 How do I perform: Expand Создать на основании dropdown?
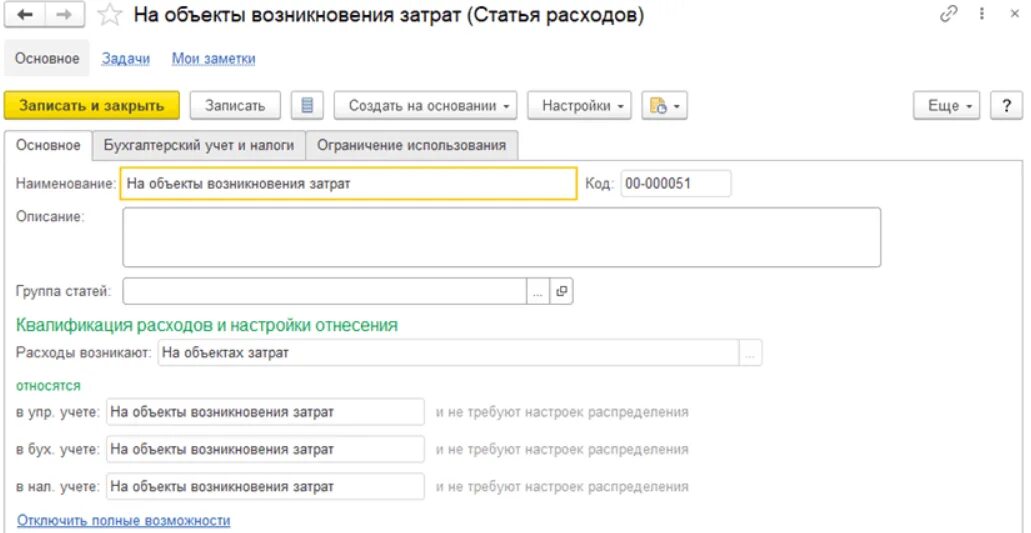(431, 106)
